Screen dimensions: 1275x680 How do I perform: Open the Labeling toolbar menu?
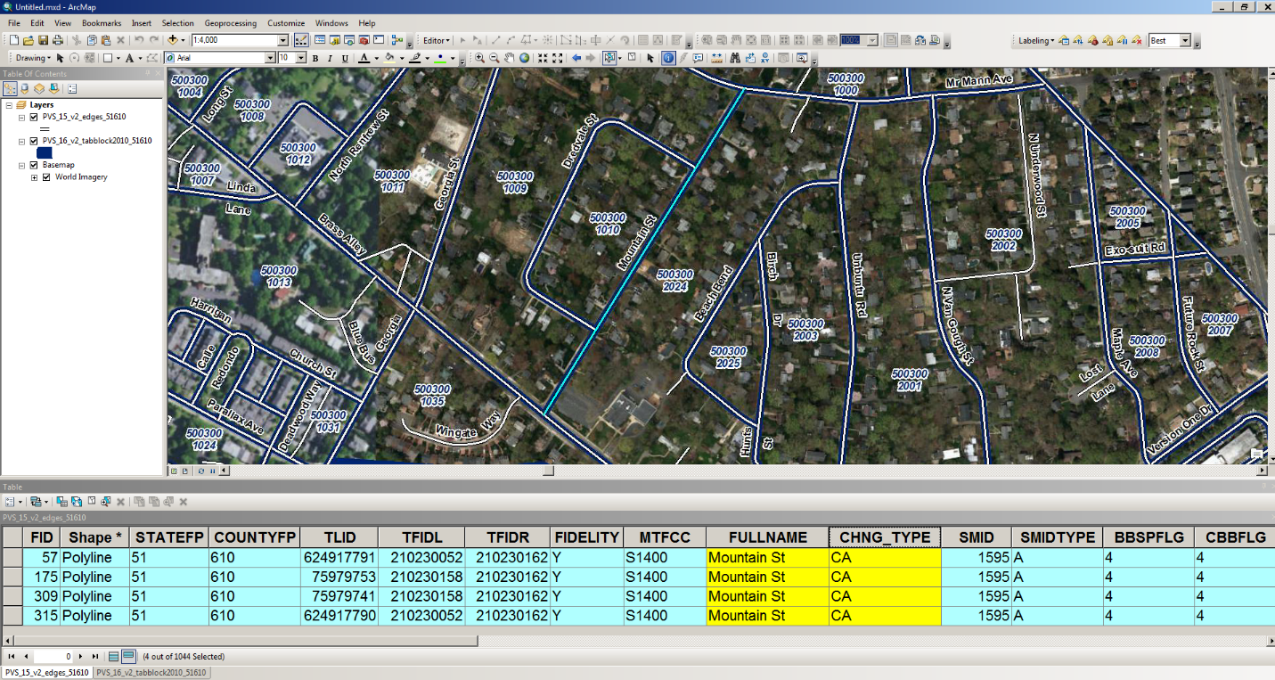tap(1035, 41)
